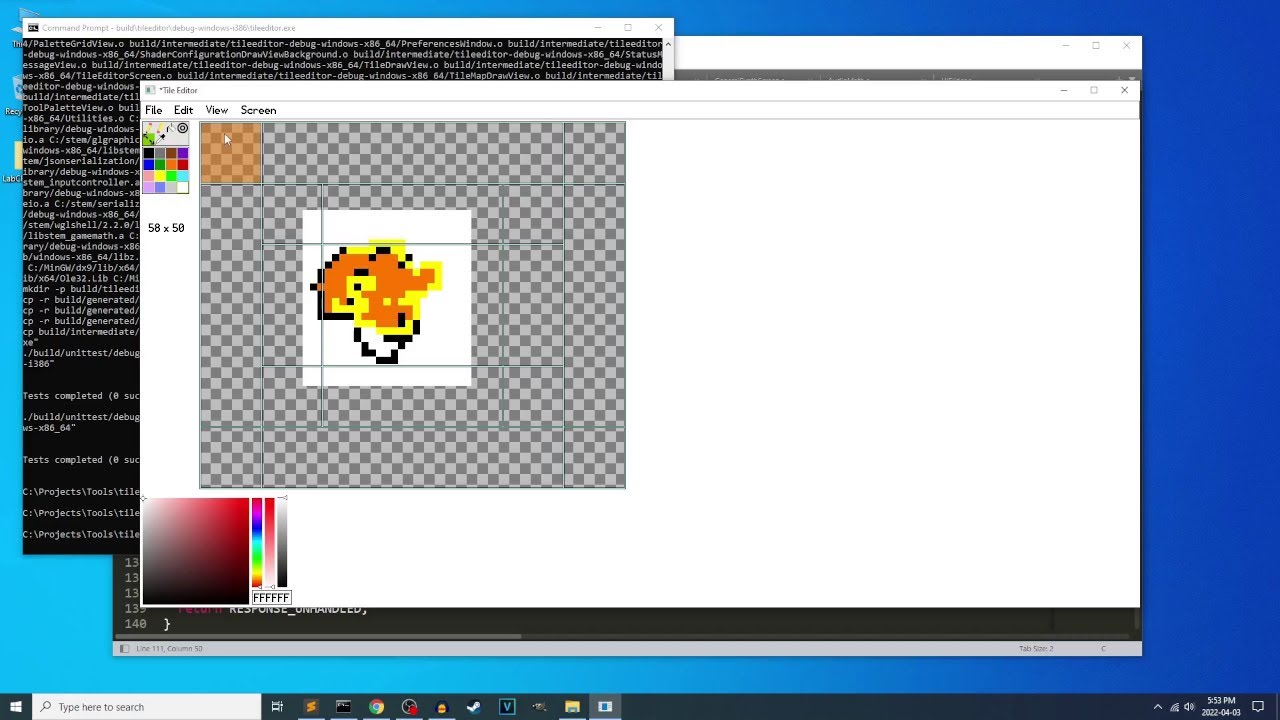Image resolution: width=1280 pixels, height=720 pixels.
Task: Pick the yellow palette swatch
Action: pos(160,175)
